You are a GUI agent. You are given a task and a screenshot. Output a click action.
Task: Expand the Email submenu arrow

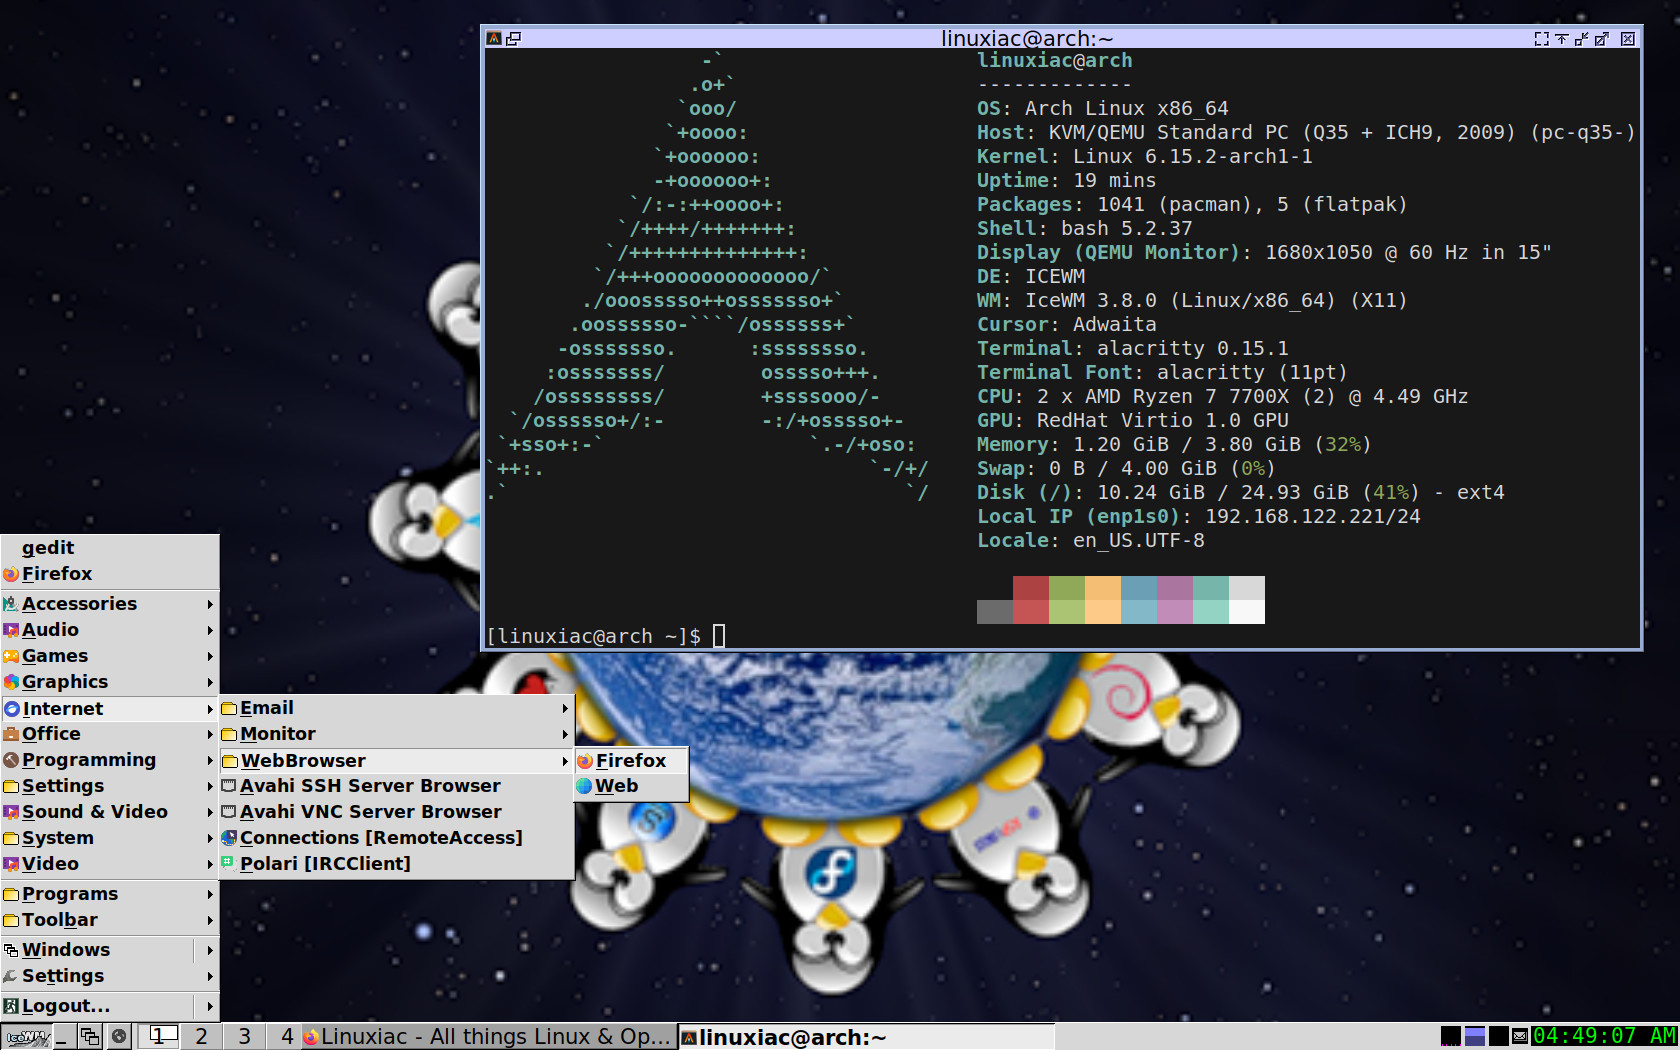pyautogui.click(x=565, y=709)
